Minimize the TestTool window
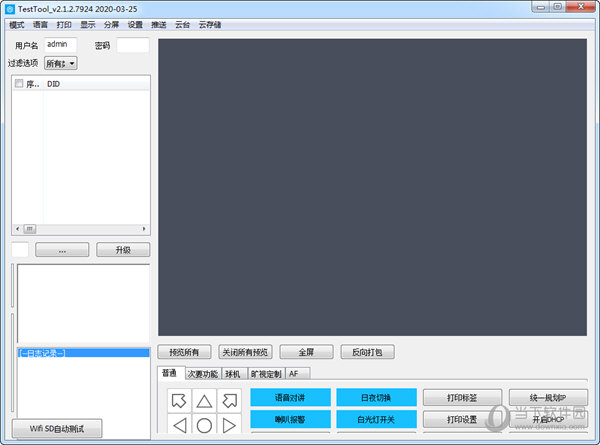 coord(541,7)
